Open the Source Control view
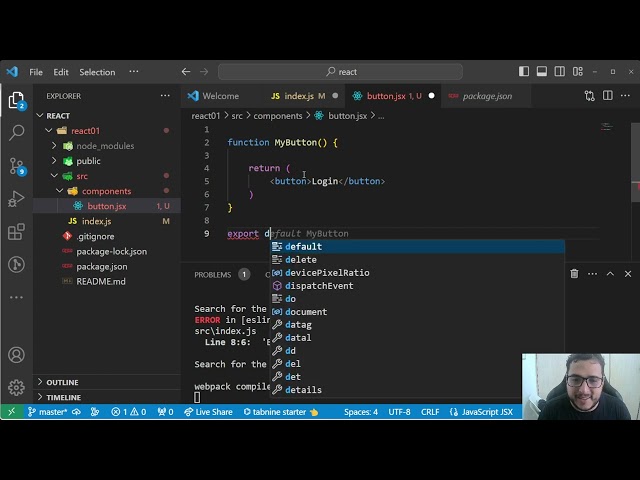640x480 pixels. pos(17,166)
